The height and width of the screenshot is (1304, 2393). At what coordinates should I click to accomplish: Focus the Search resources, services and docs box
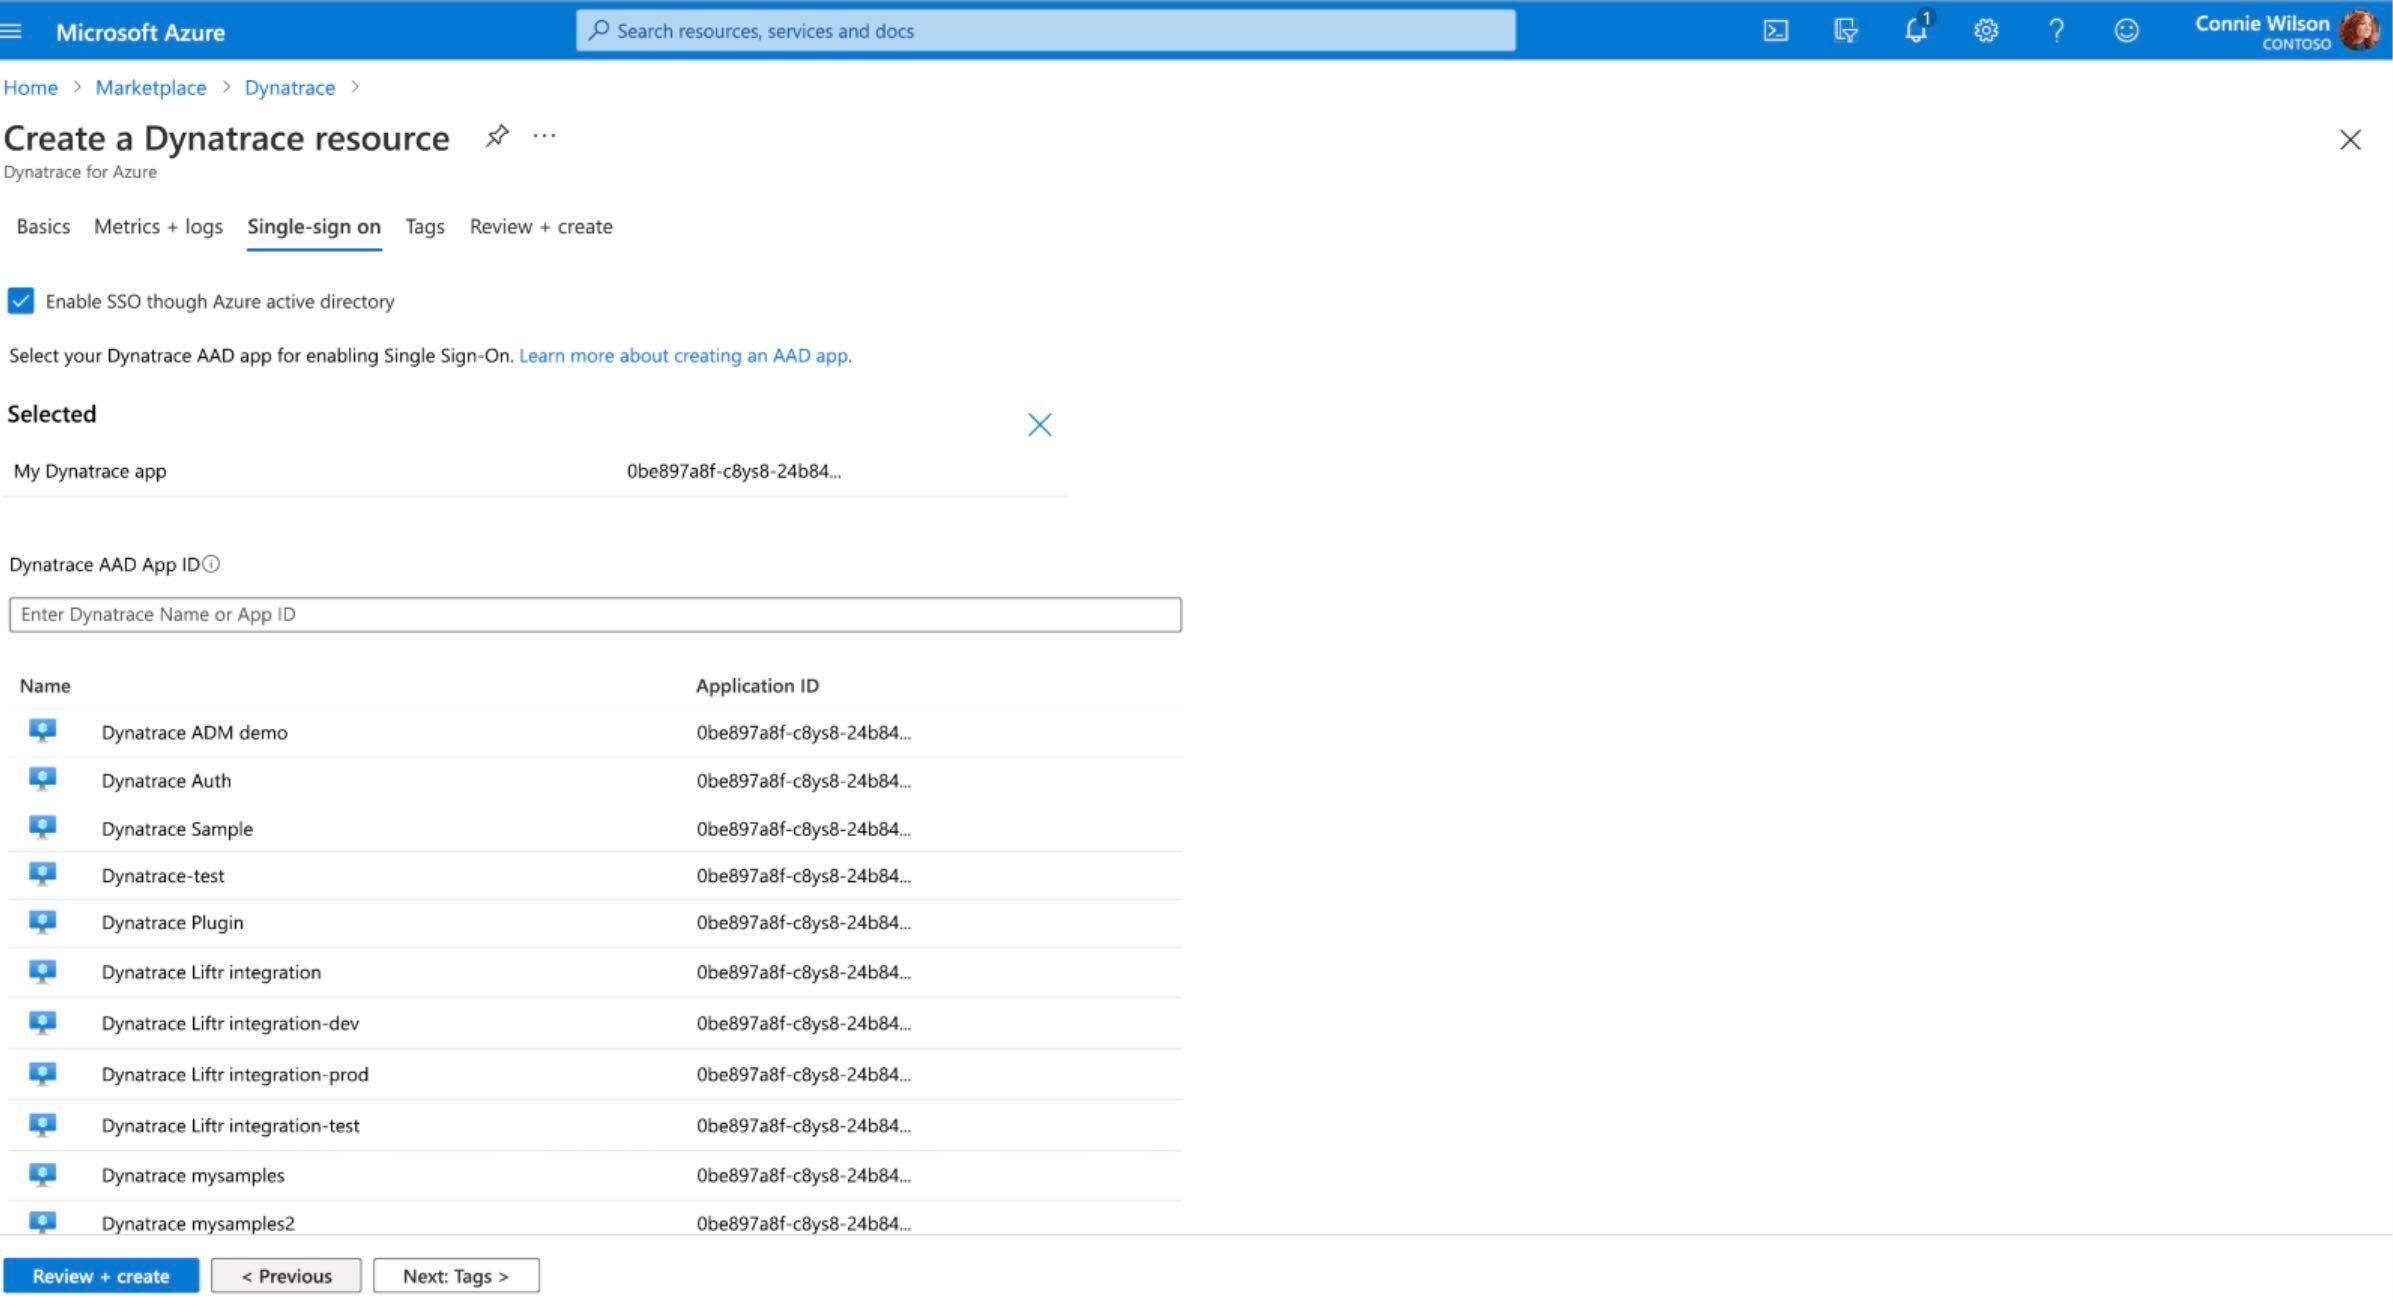pyautogui.click(x=1045, y=30)
